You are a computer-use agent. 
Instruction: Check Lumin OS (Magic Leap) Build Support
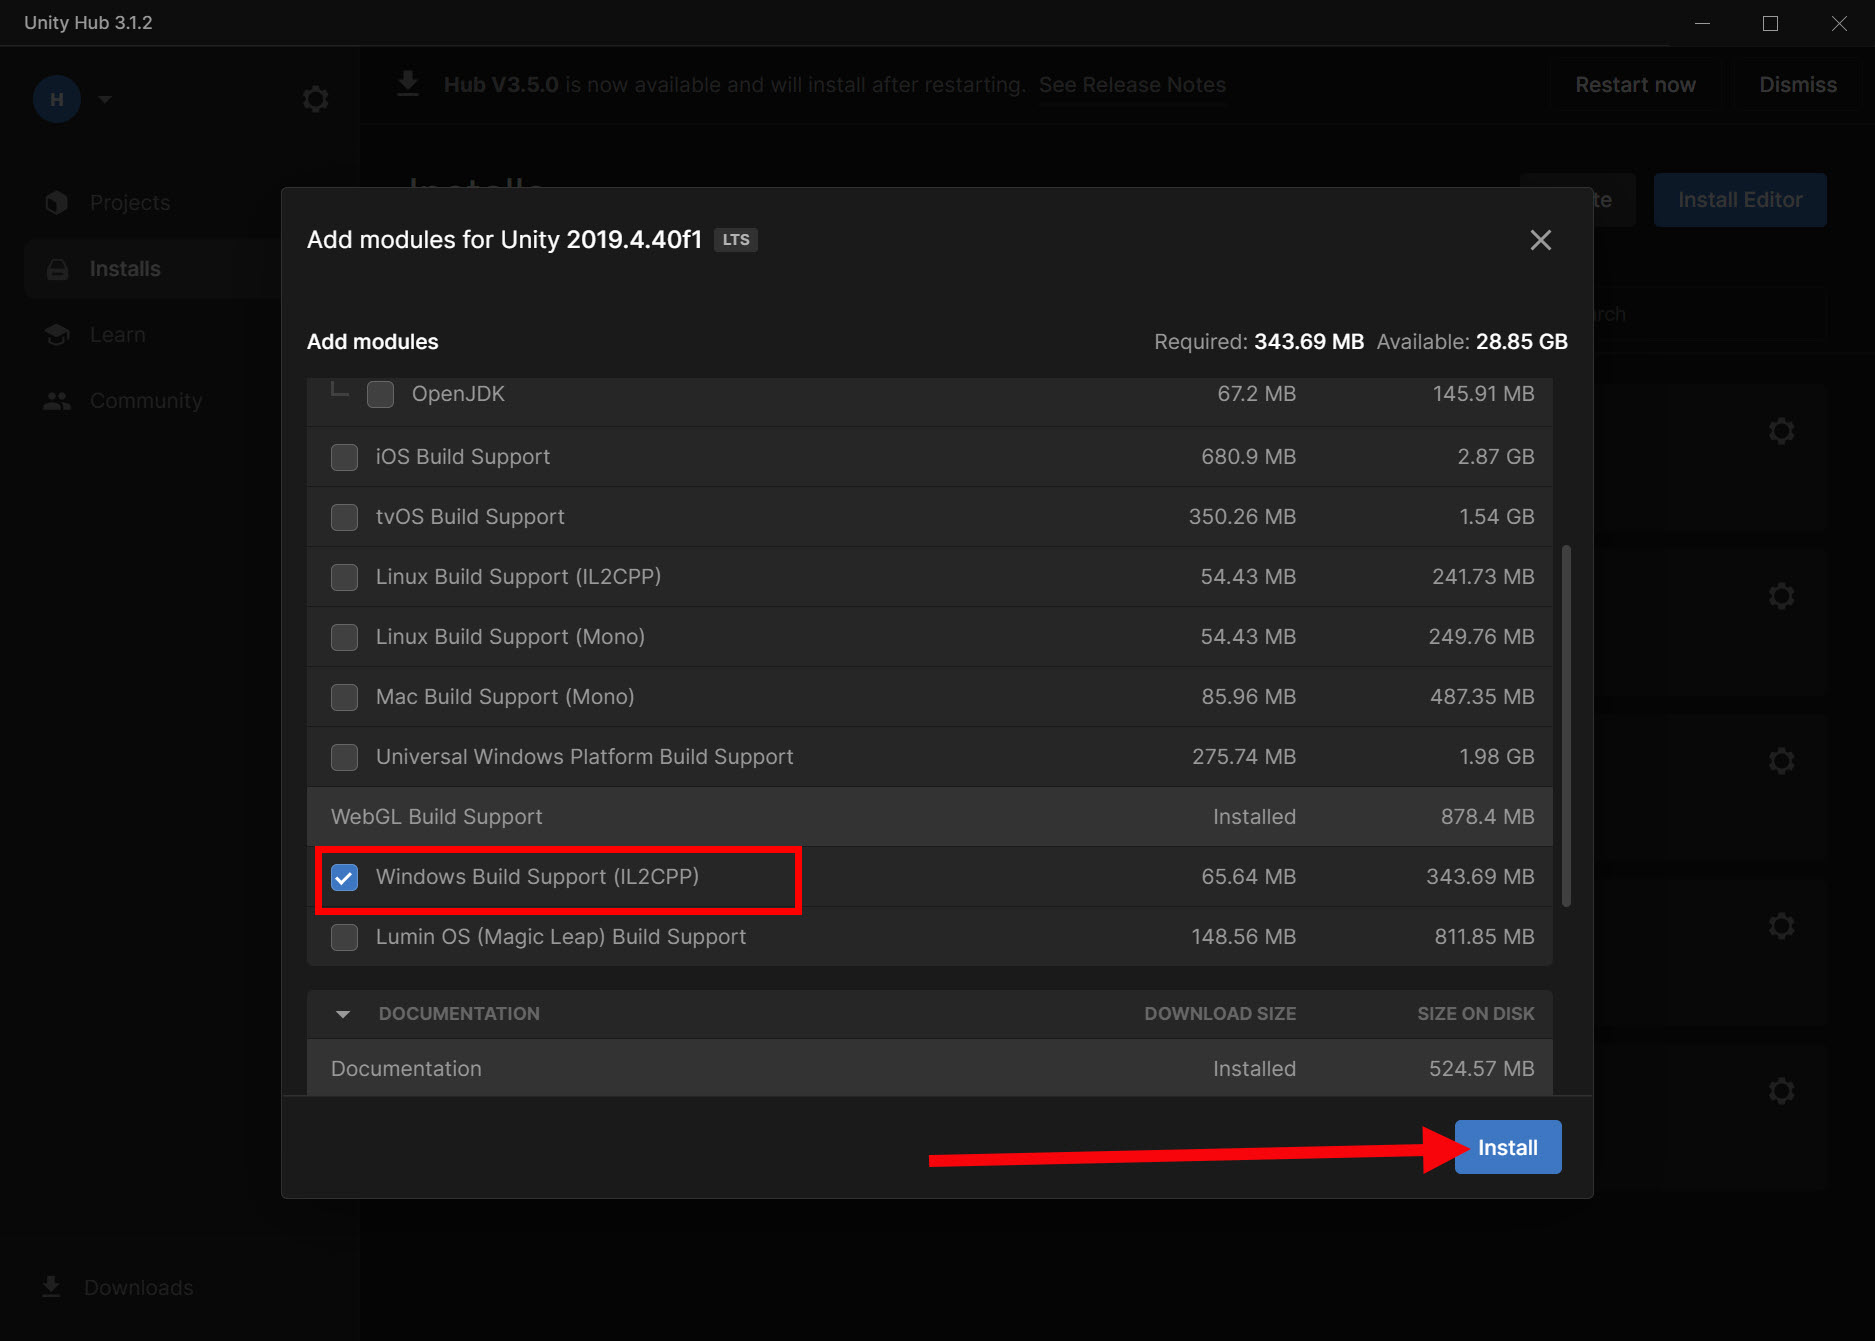344,937
